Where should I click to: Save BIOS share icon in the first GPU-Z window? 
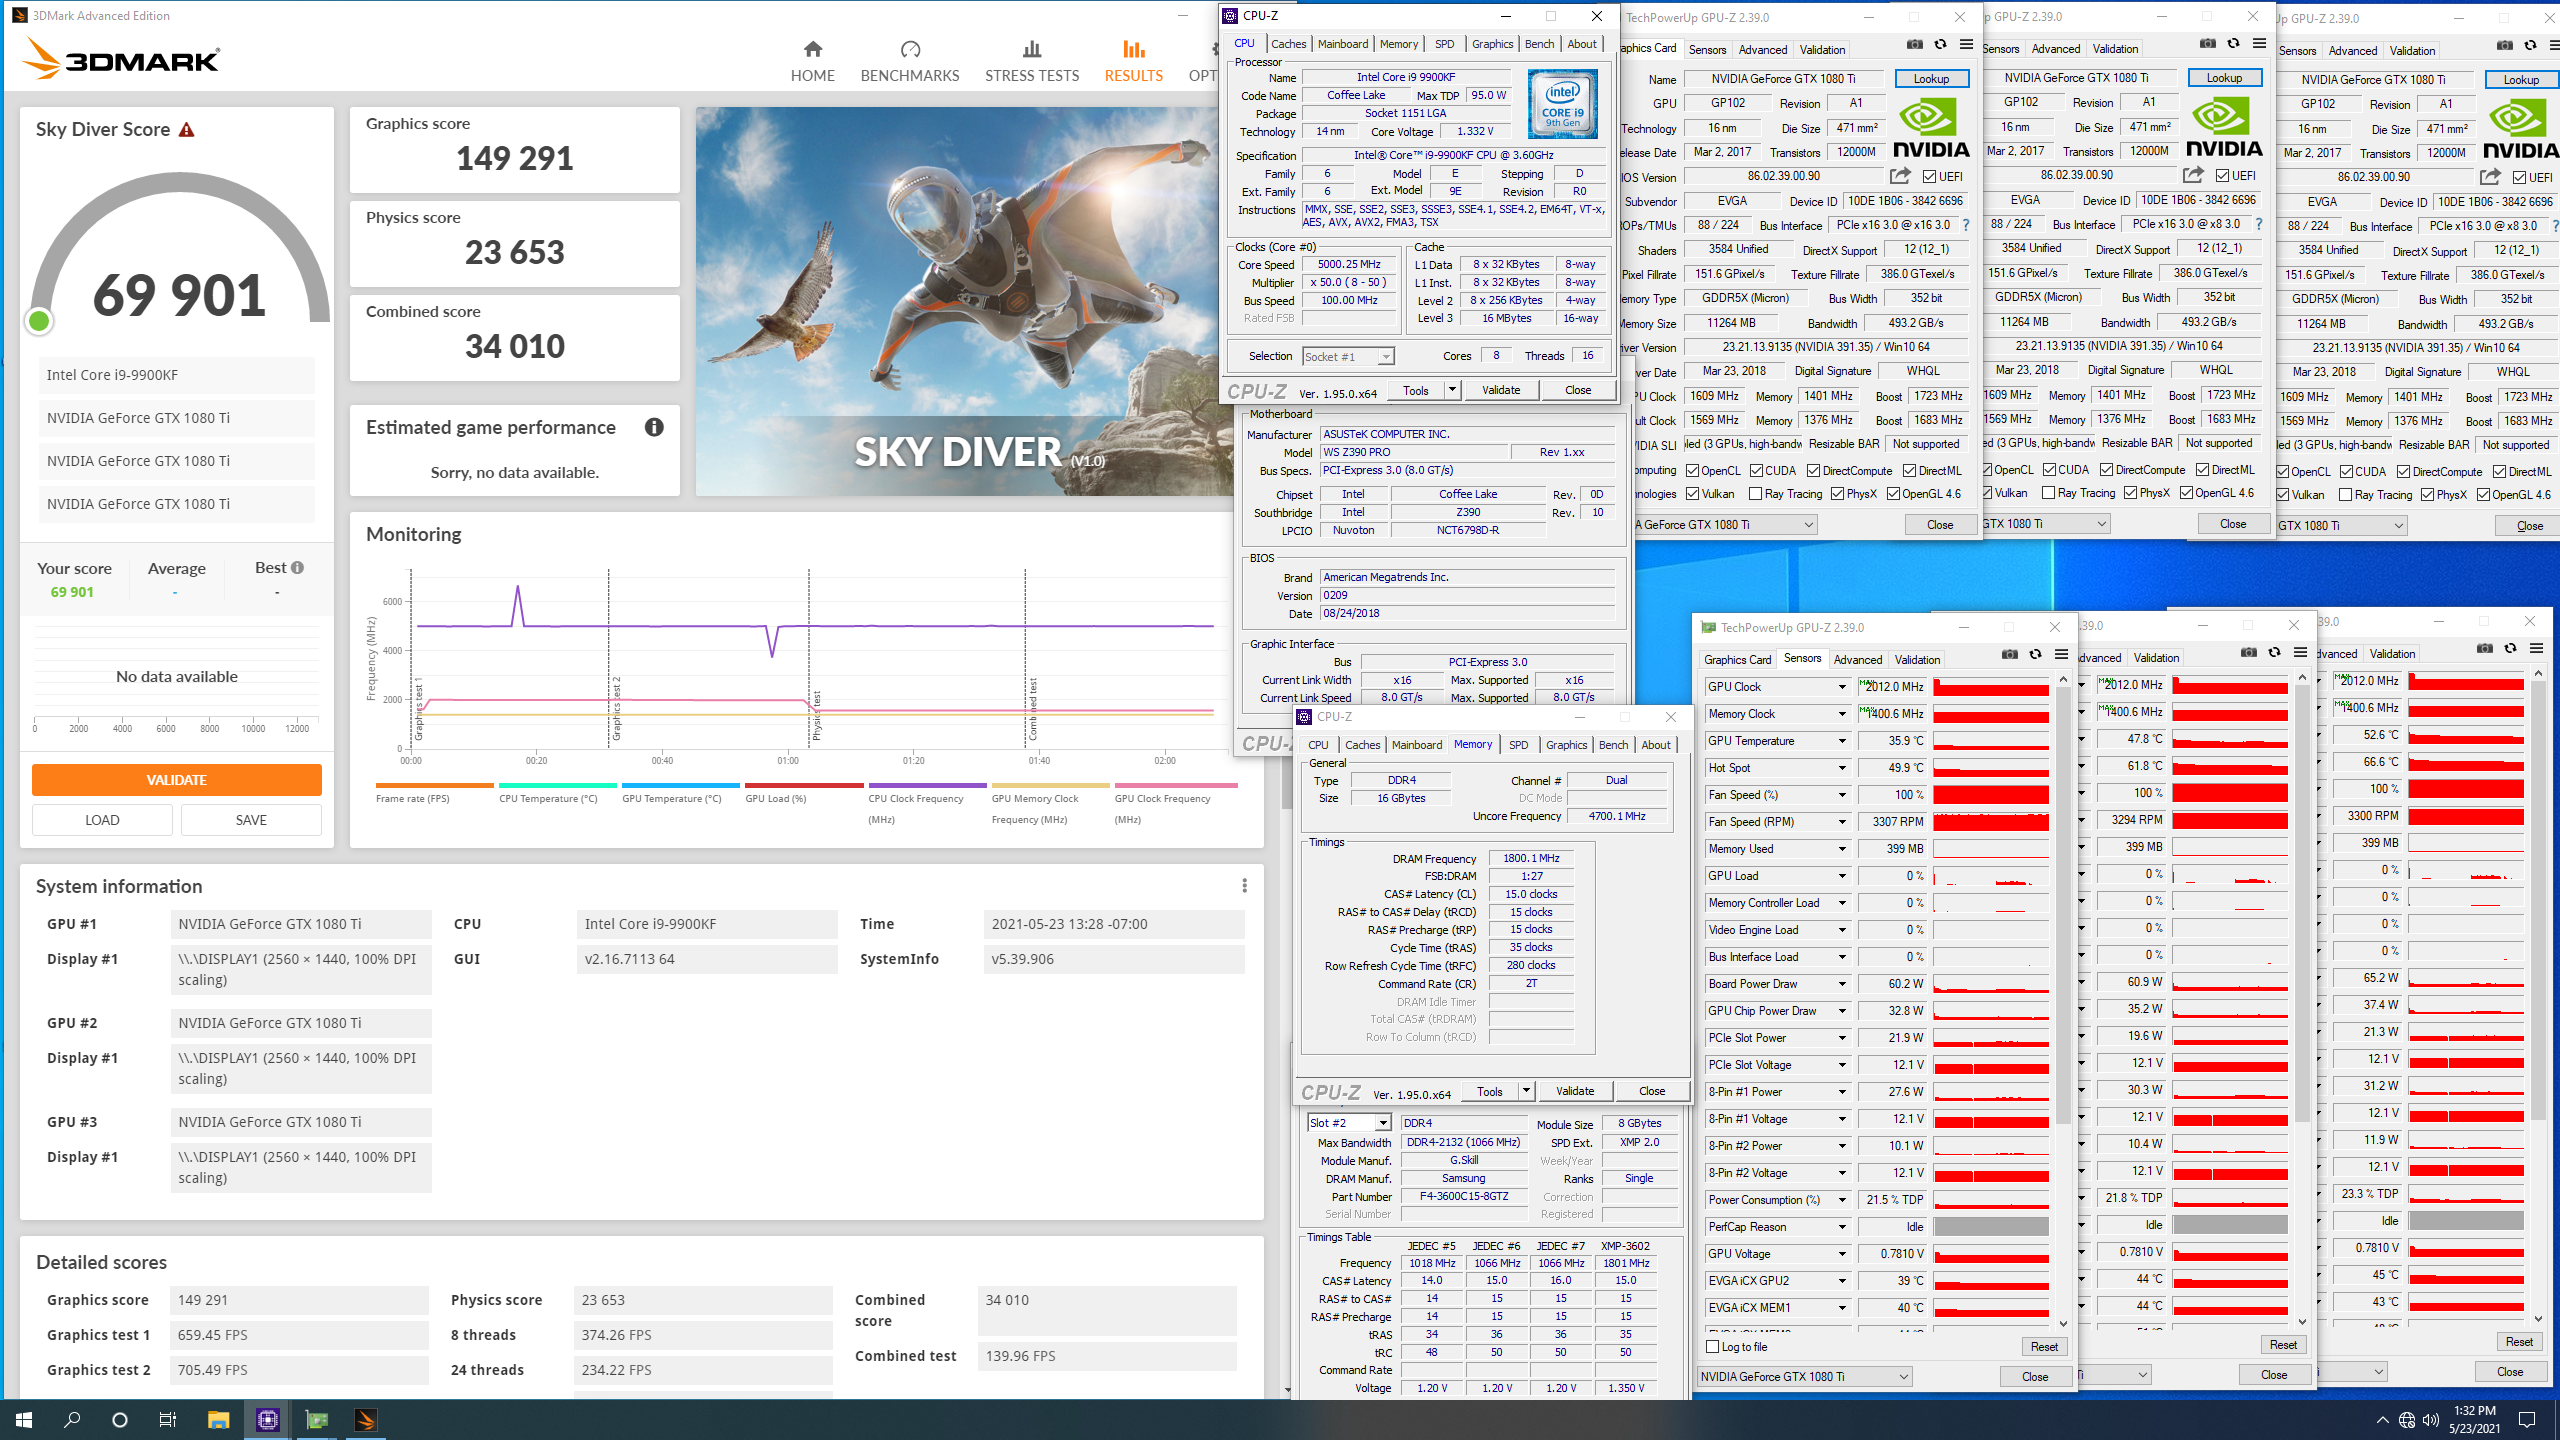(1899, 176)
